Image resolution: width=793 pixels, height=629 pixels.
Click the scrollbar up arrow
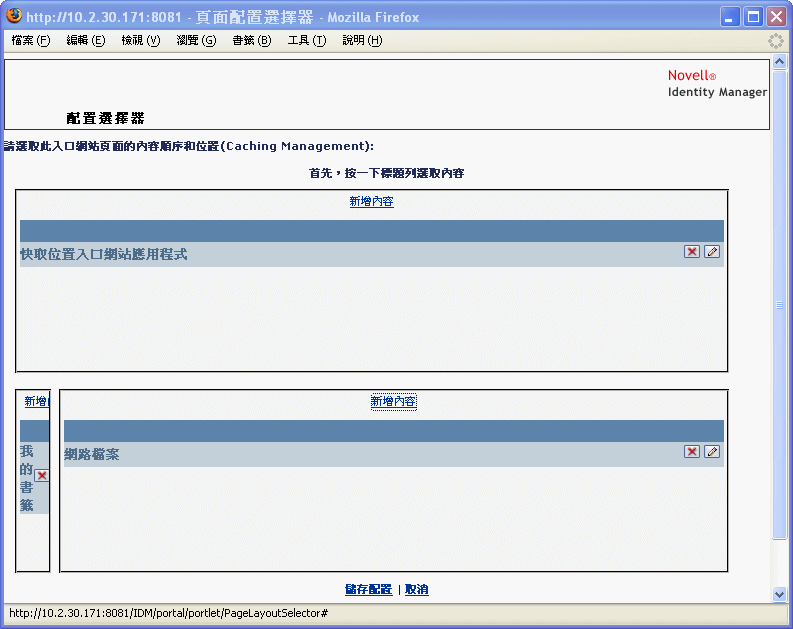tap(779, 62)
